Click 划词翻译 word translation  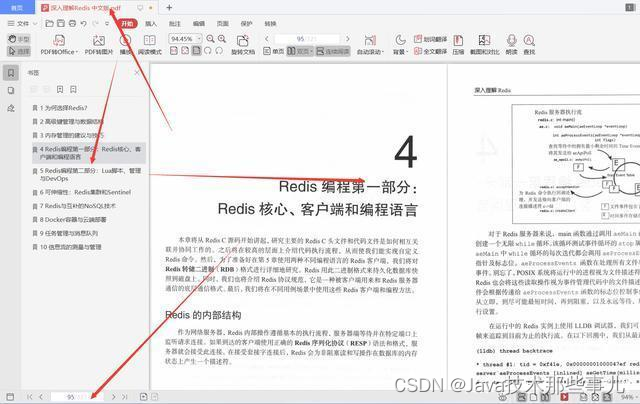(x=430, y=39)
